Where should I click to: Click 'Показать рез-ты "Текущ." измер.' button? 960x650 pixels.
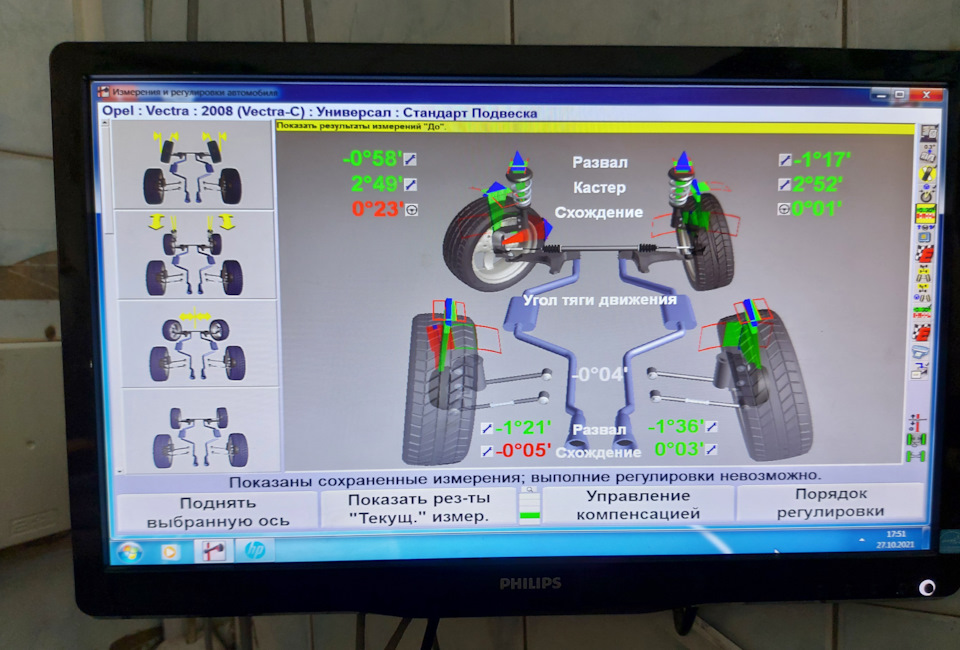coord(419,508)
